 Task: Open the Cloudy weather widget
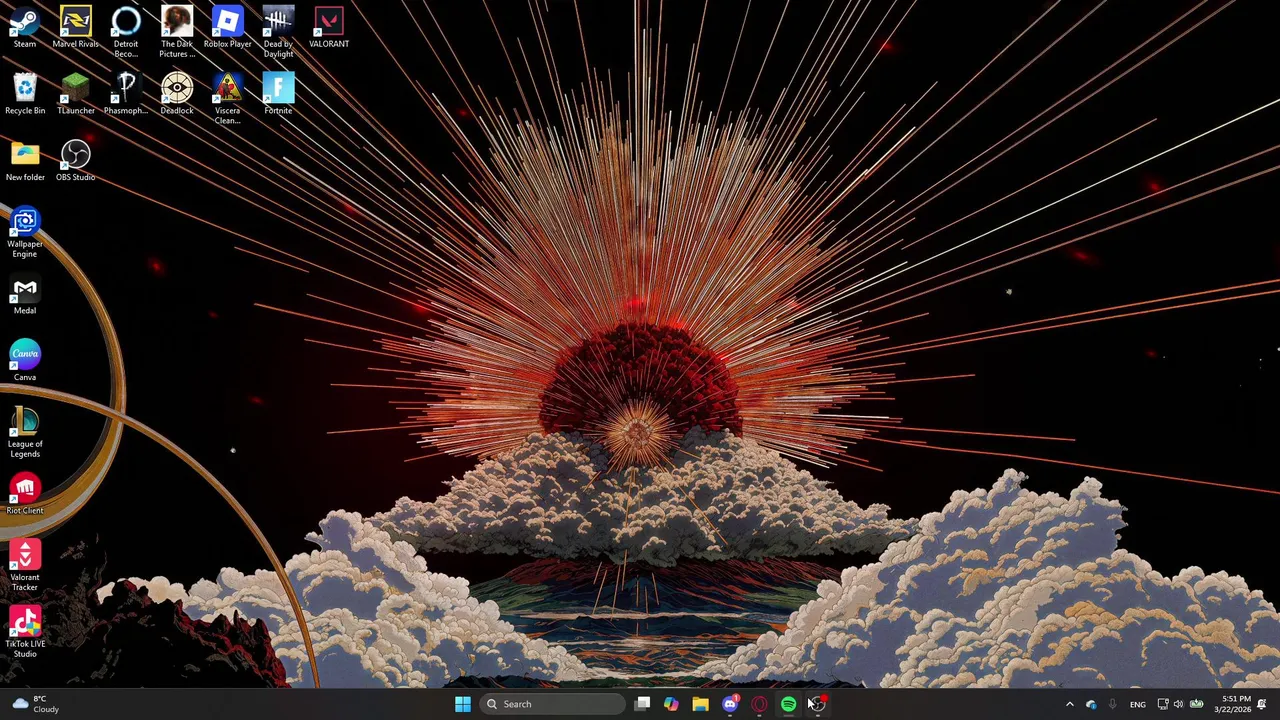(x=36, y=704)
